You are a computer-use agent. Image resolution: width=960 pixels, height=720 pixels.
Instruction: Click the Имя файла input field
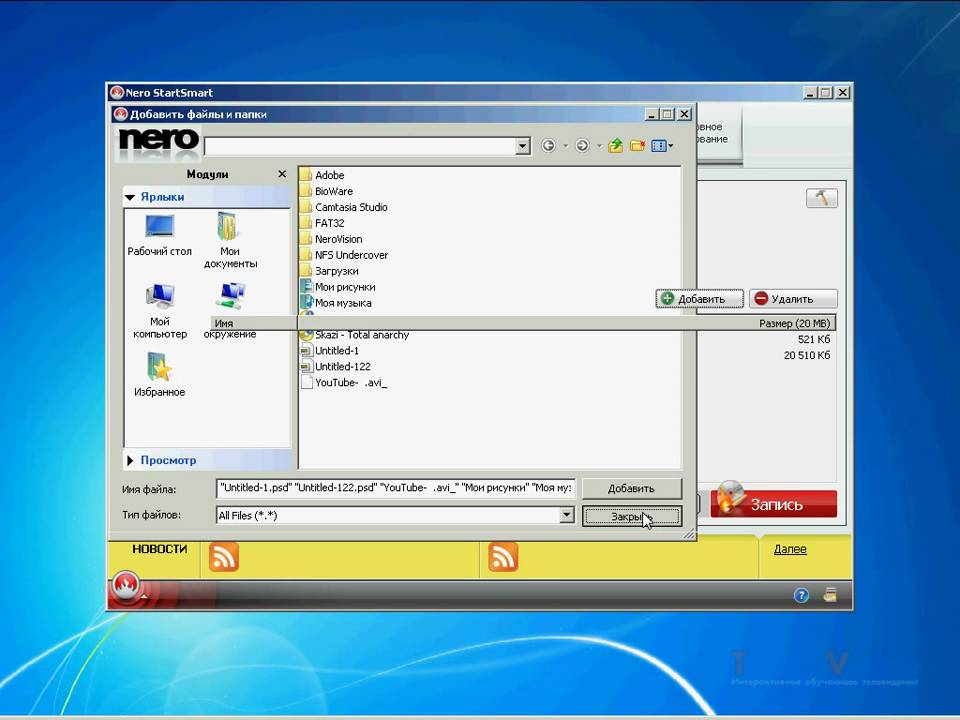tap(395, 488)
